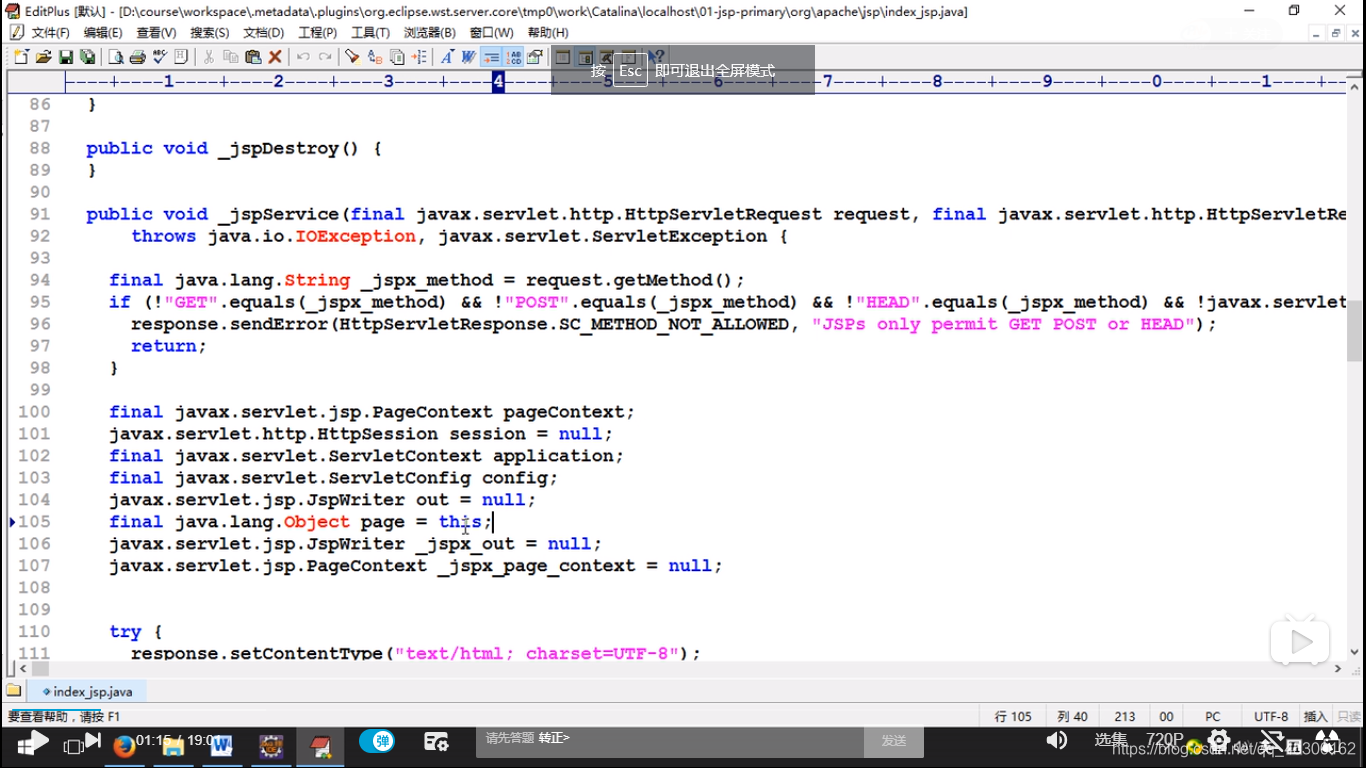Open the 窗口(W) menu

(492, 33)
